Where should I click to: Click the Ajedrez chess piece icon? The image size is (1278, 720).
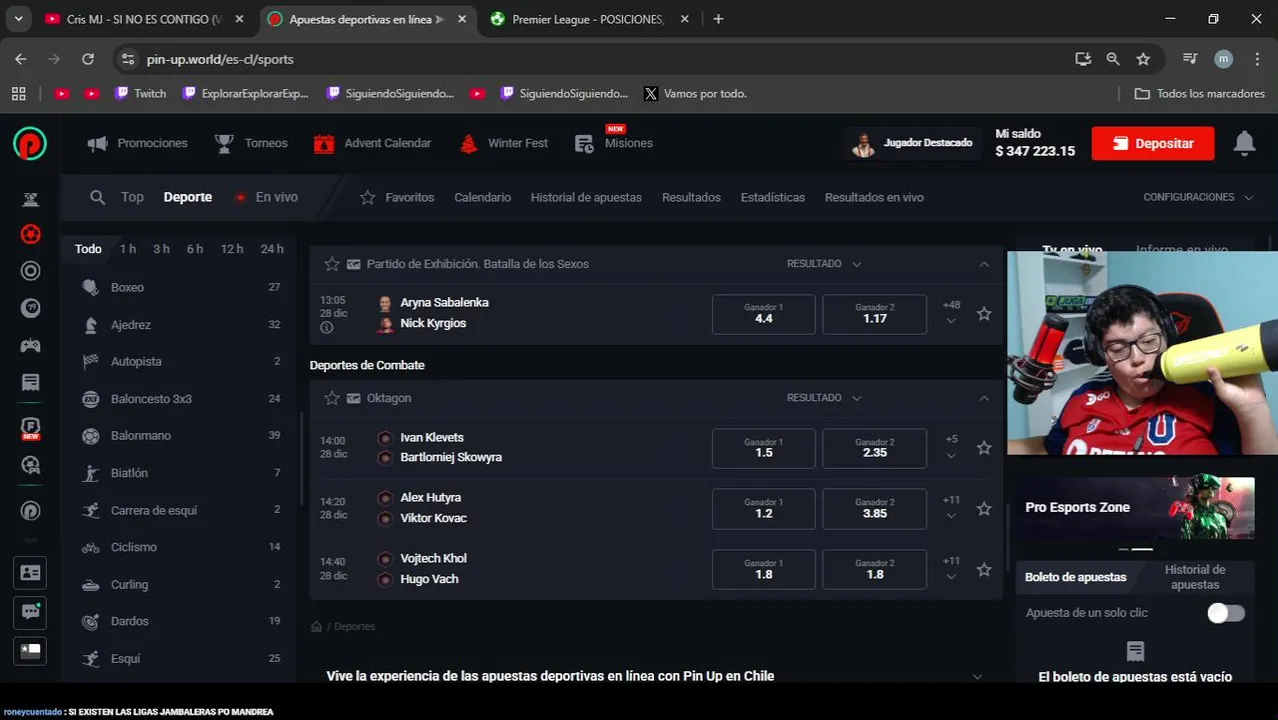[x=91, y=325]
